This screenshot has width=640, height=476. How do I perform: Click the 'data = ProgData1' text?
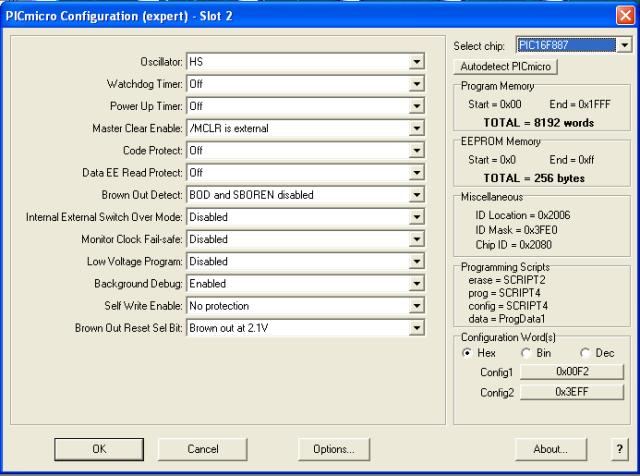pyautogui.click(x=507, y=319)
